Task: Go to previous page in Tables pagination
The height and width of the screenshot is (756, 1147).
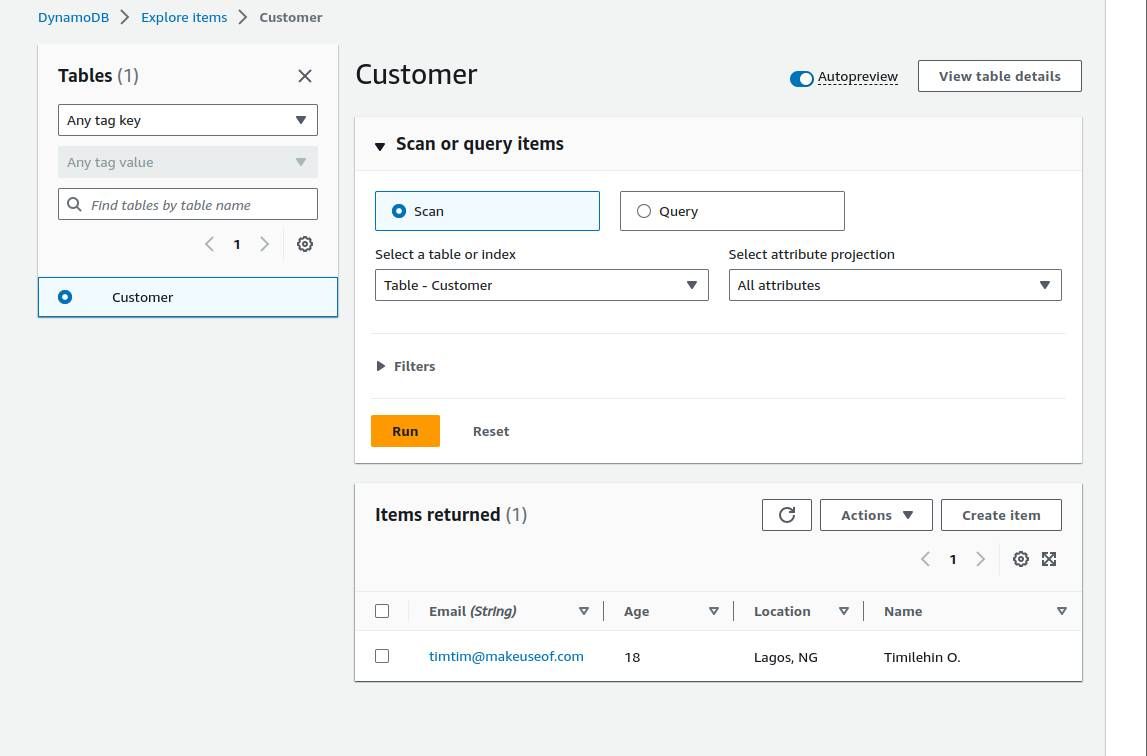Action: 209,244
